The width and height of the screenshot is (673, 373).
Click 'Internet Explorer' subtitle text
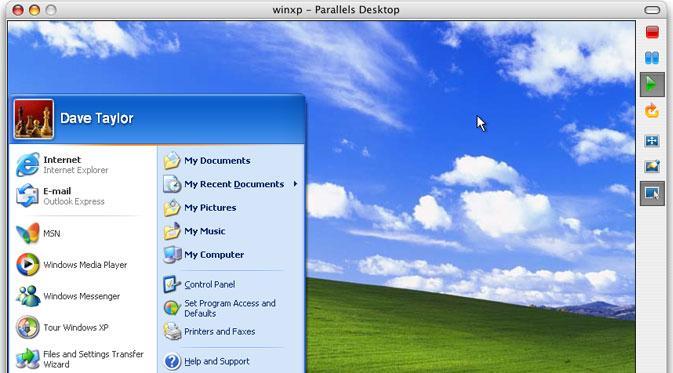[76, 170]
